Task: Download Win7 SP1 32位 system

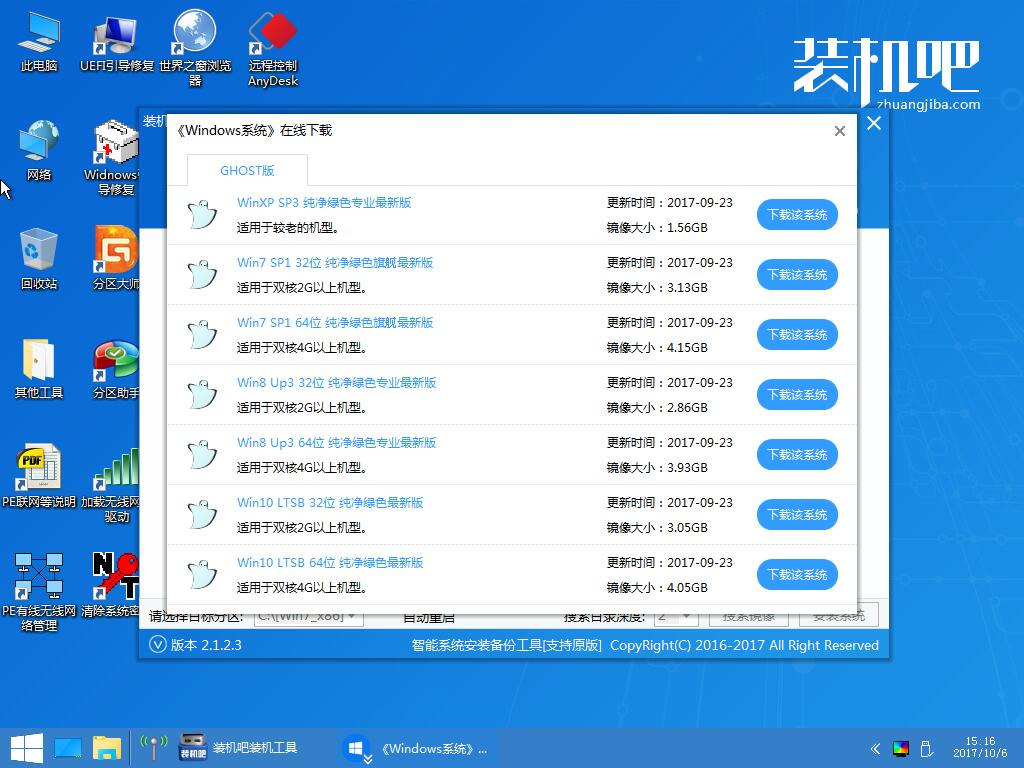Action: [797, 274]
